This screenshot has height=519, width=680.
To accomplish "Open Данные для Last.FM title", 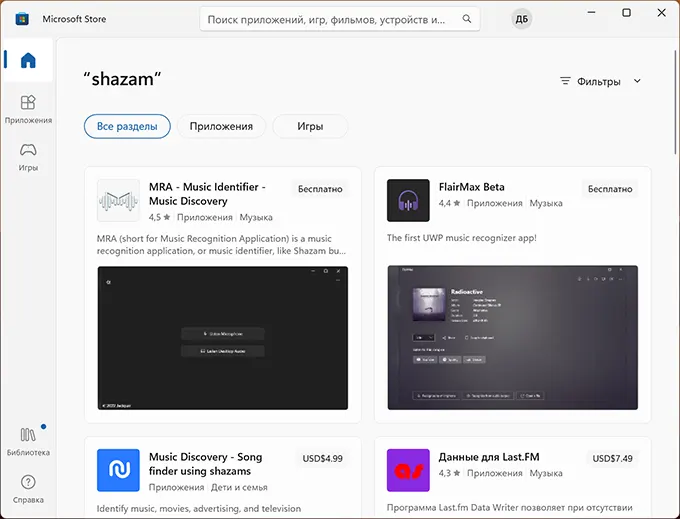I will [x=489, y=457].
